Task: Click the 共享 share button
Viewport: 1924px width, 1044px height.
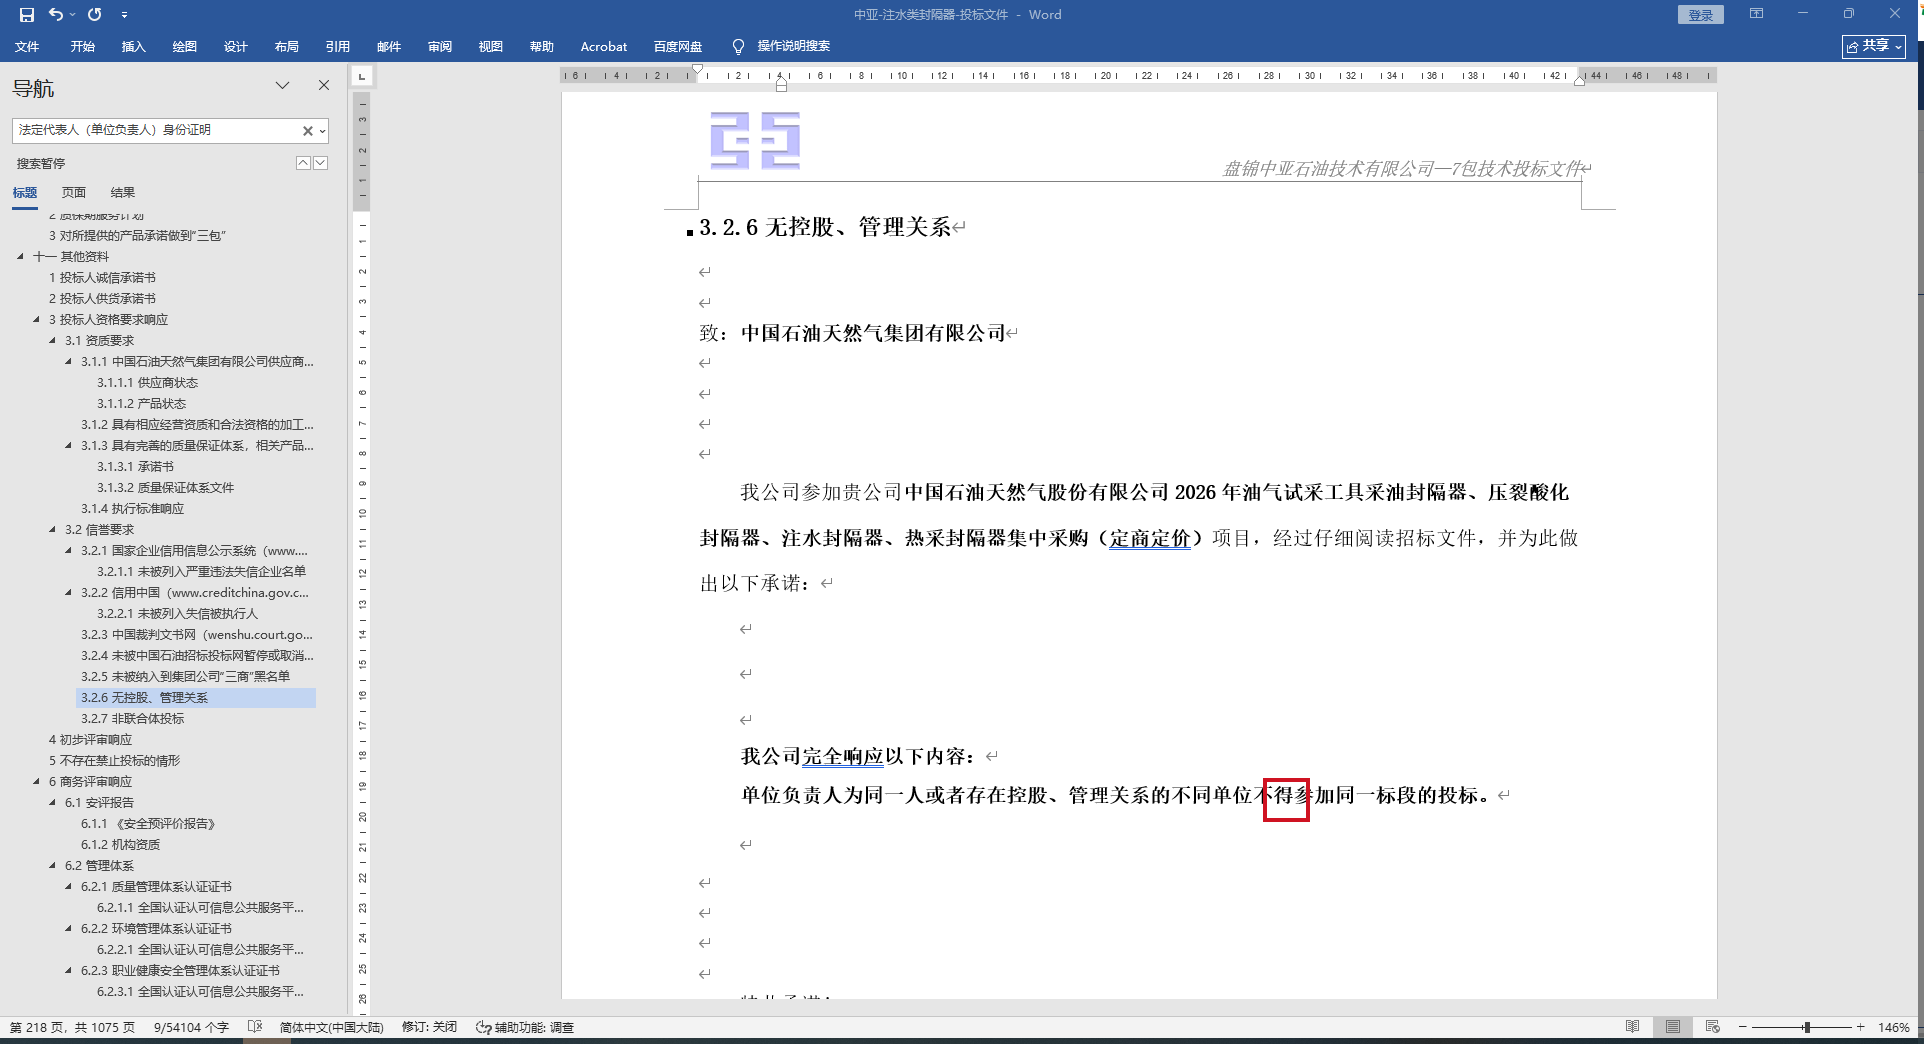Action: (x=1873, y=46)
